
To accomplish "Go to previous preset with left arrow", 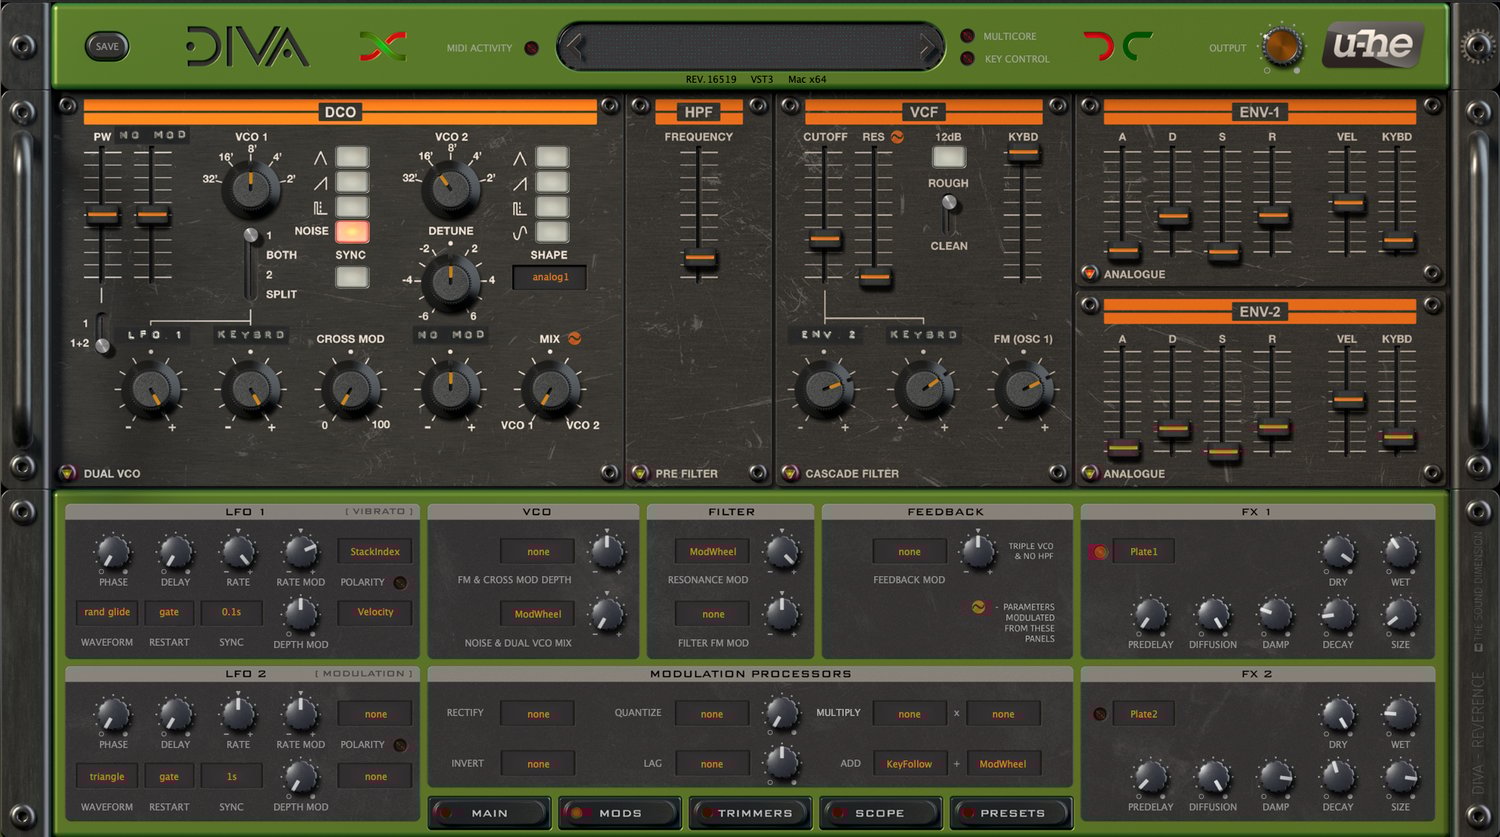I will pos(573,47).
